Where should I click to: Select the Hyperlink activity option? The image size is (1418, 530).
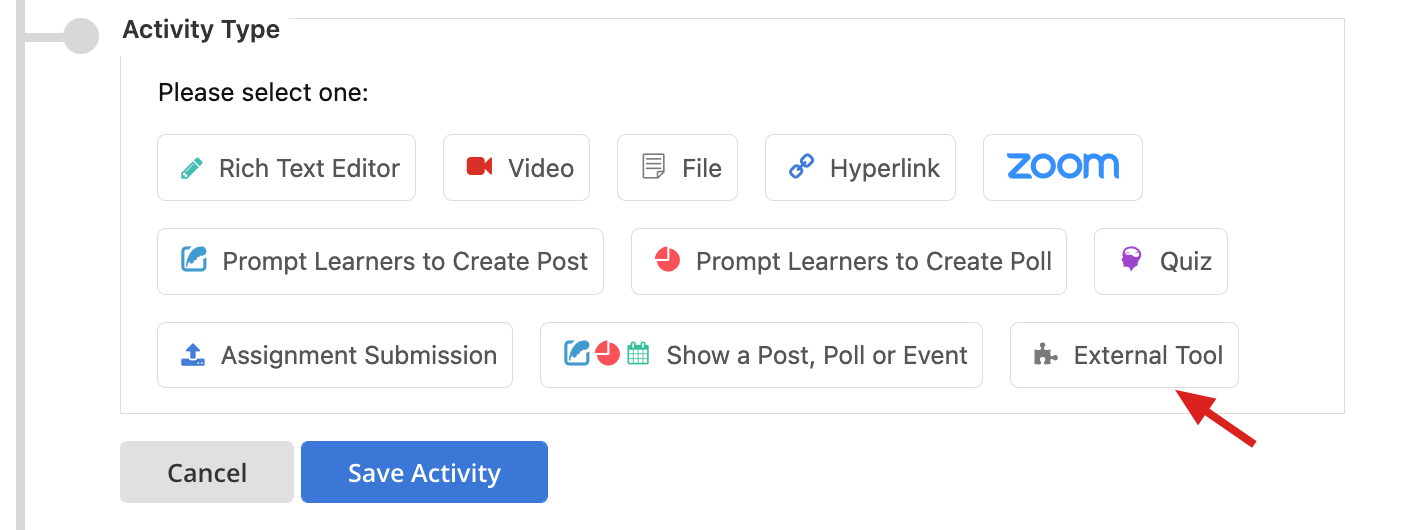click(860, 167)
